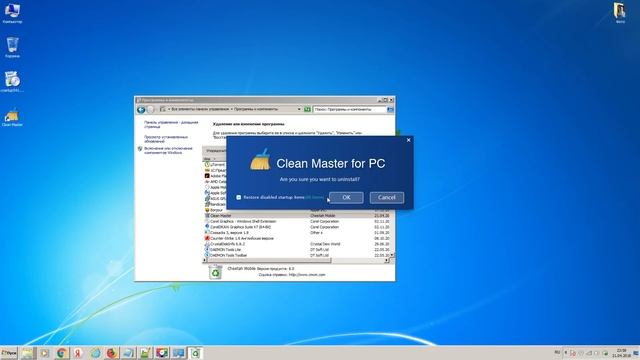Viewport: 640px width, 360px height.
Task: Open Yandex browser from the taskbar
Action: pos(78,353)
